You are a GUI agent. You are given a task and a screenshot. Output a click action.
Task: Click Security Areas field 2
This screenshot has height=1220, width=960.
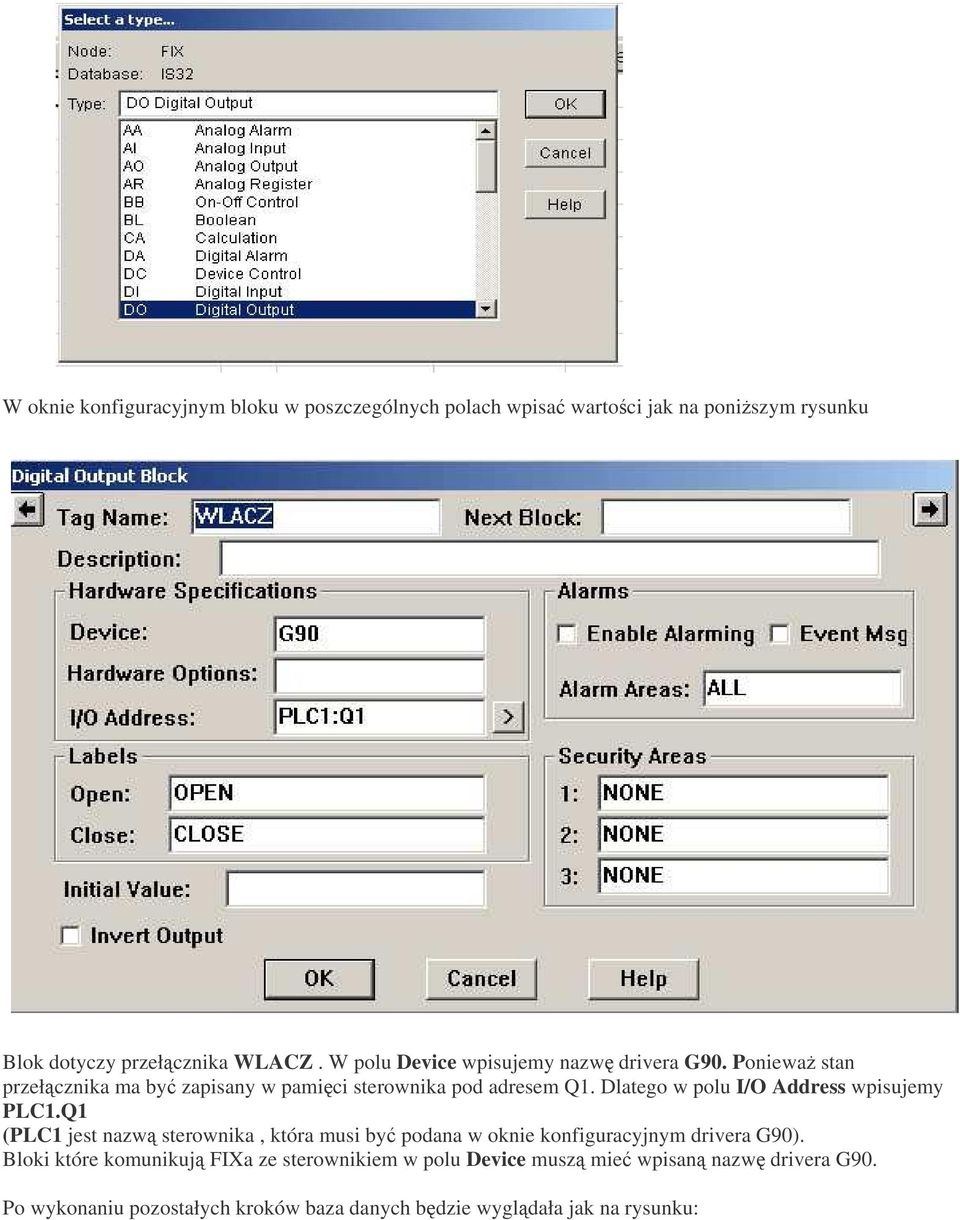coord(743,835)
